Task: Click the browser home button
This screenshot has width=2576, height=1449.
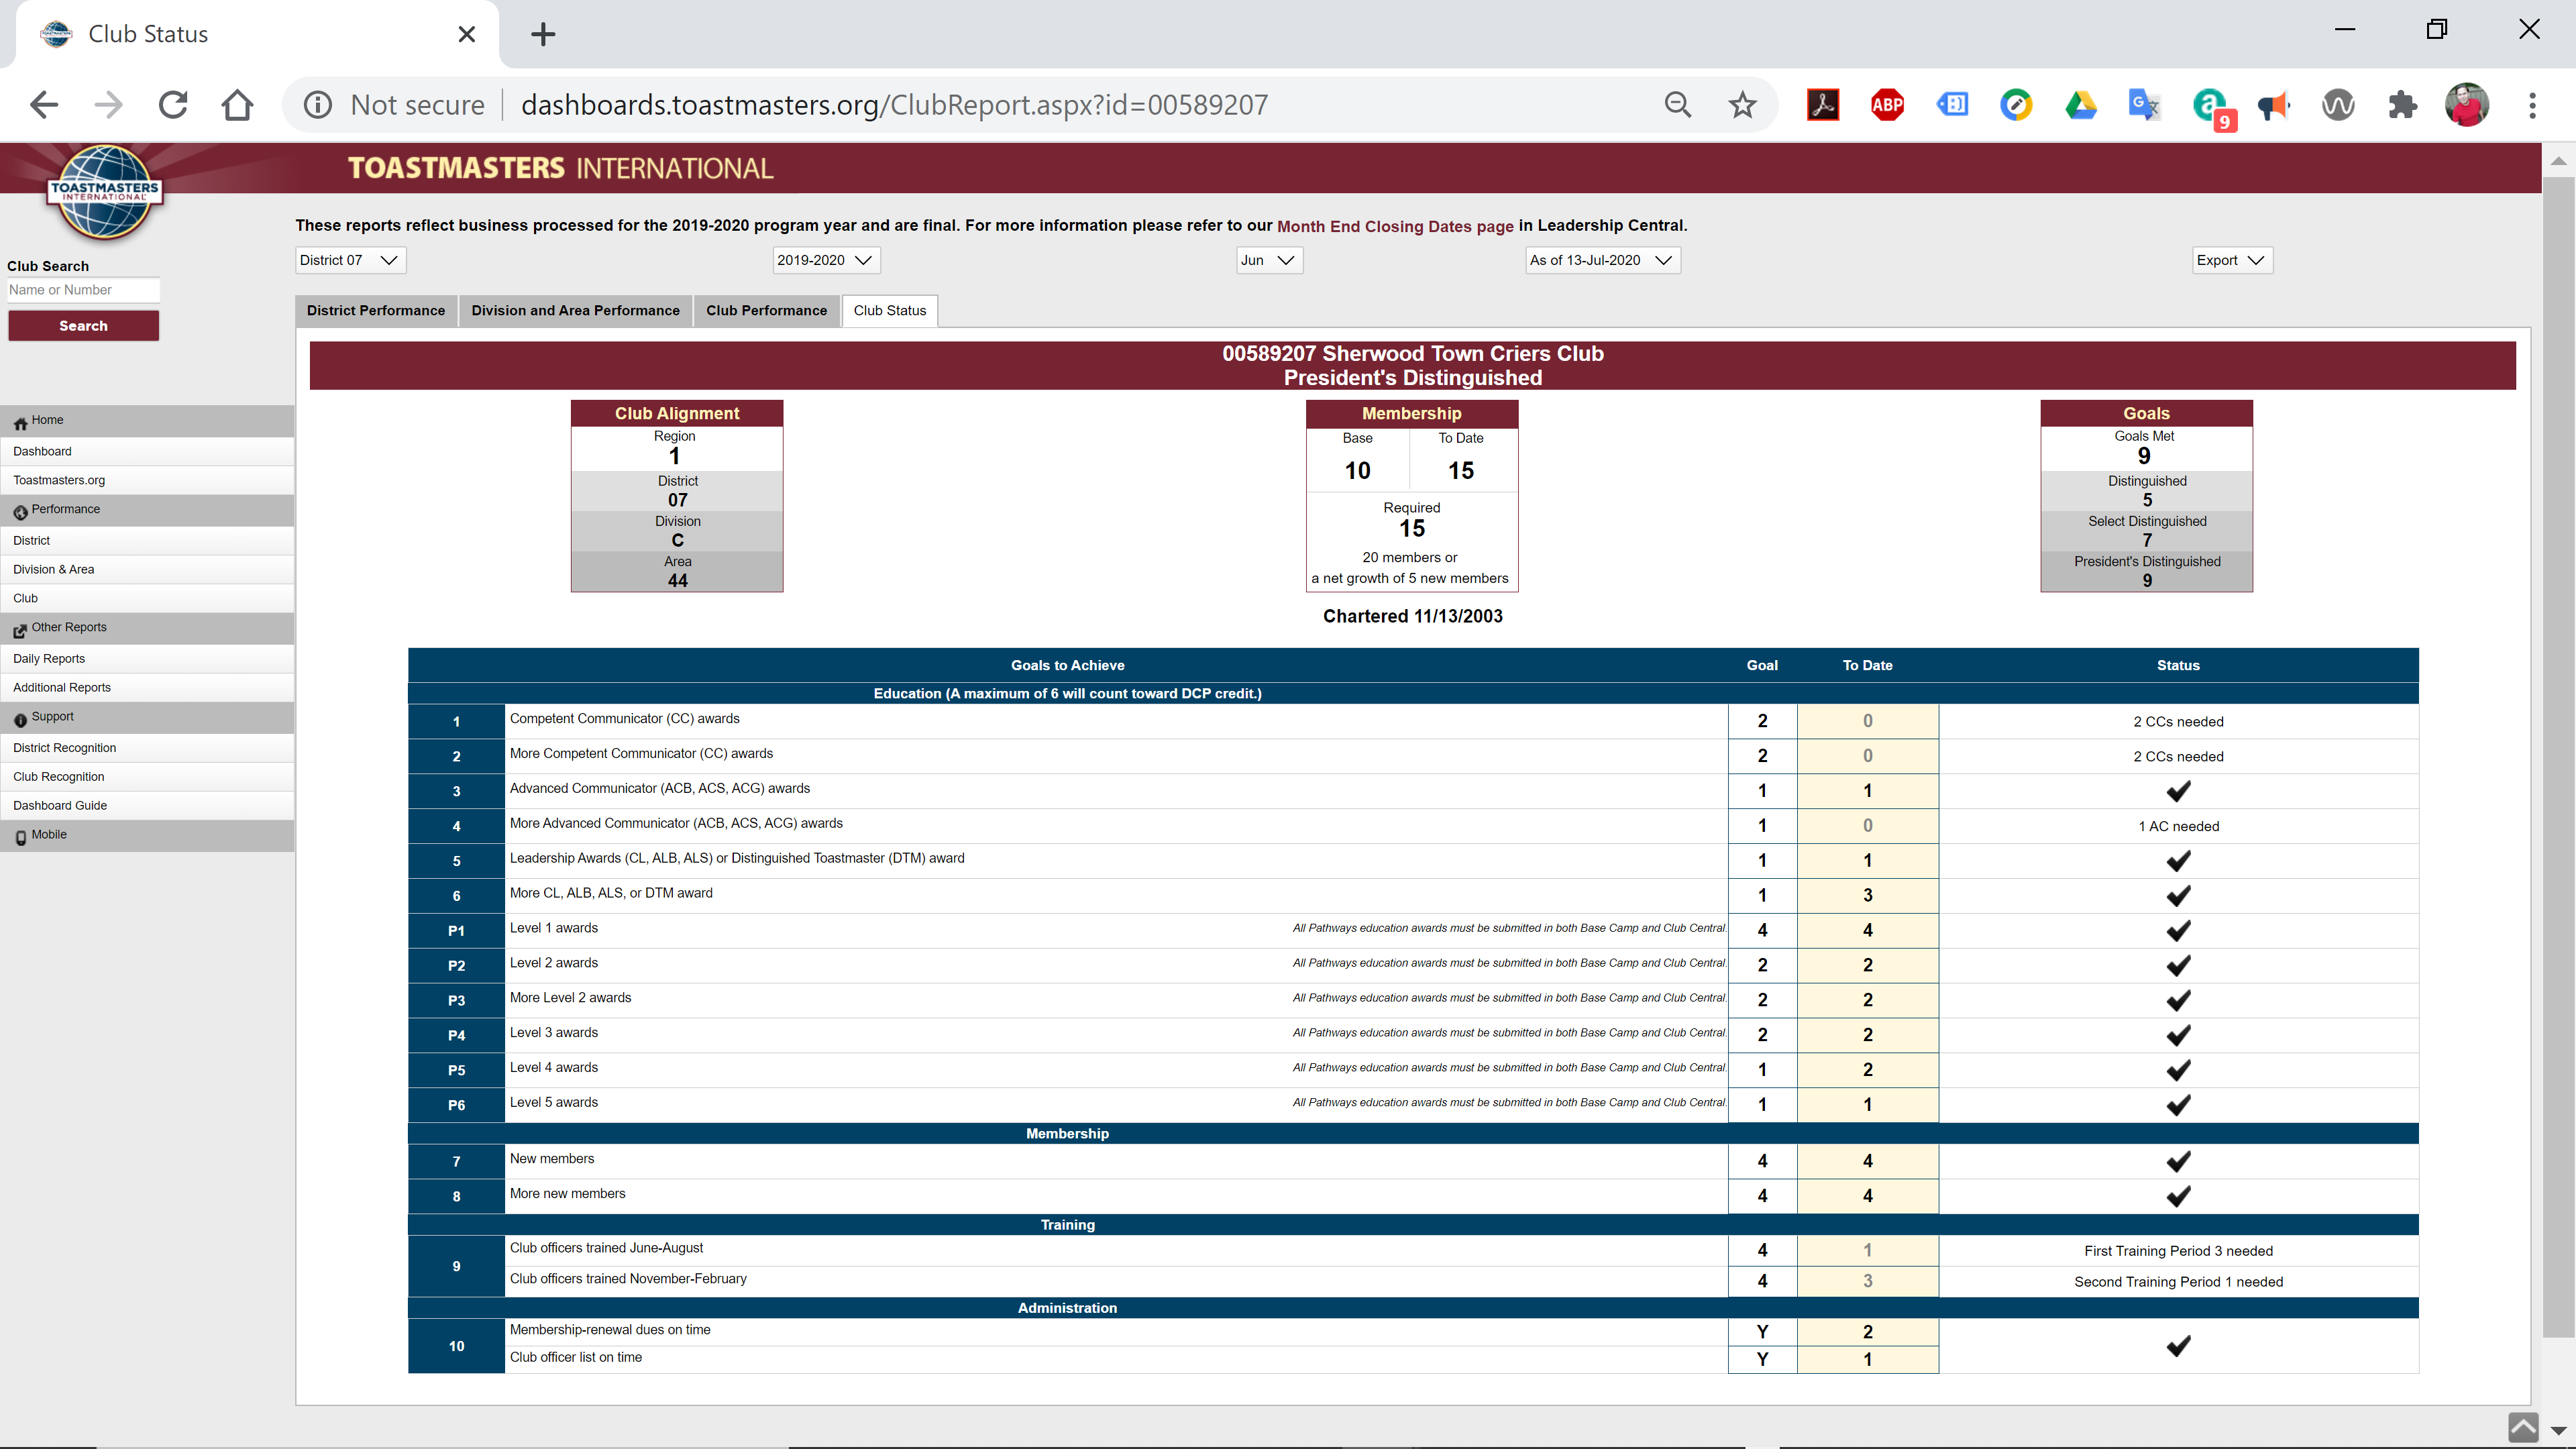Action: (237, 105)
